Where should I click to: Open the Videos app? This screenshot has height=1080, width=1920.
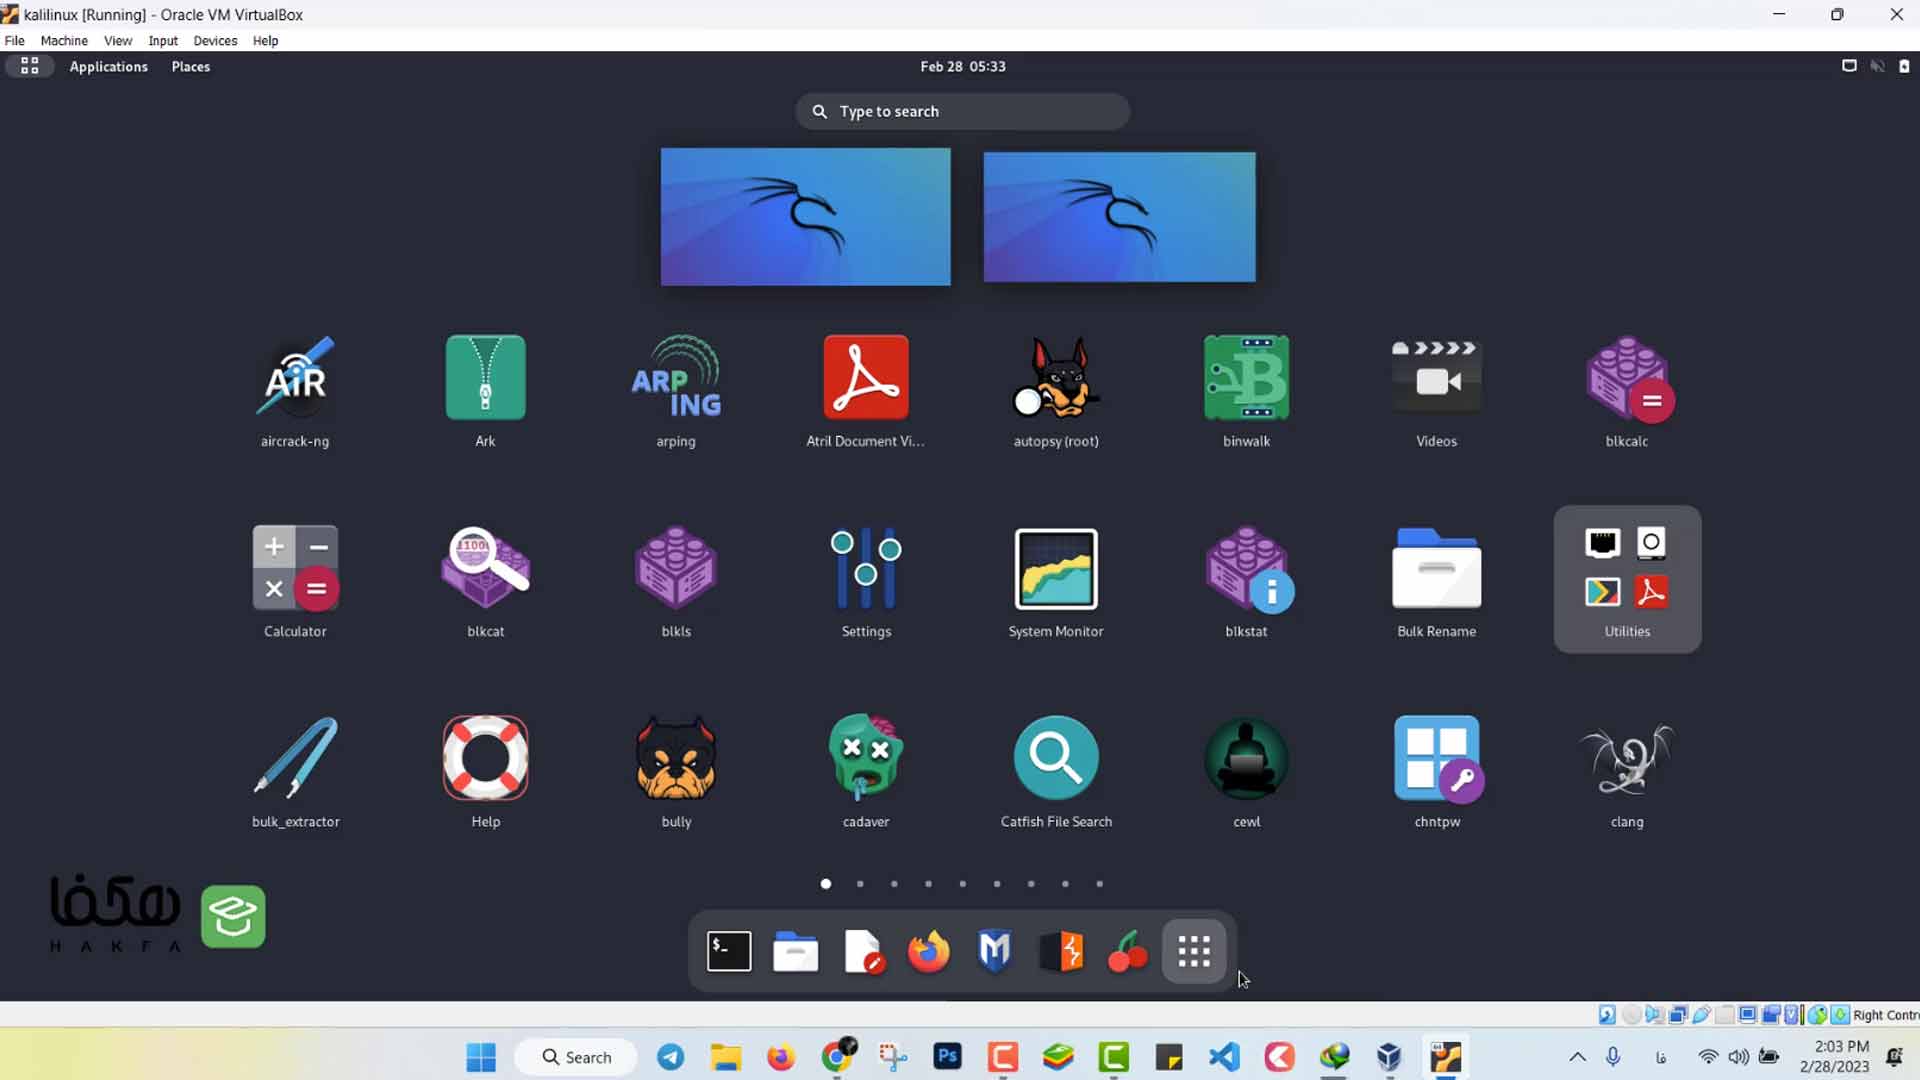[1437, 392]
